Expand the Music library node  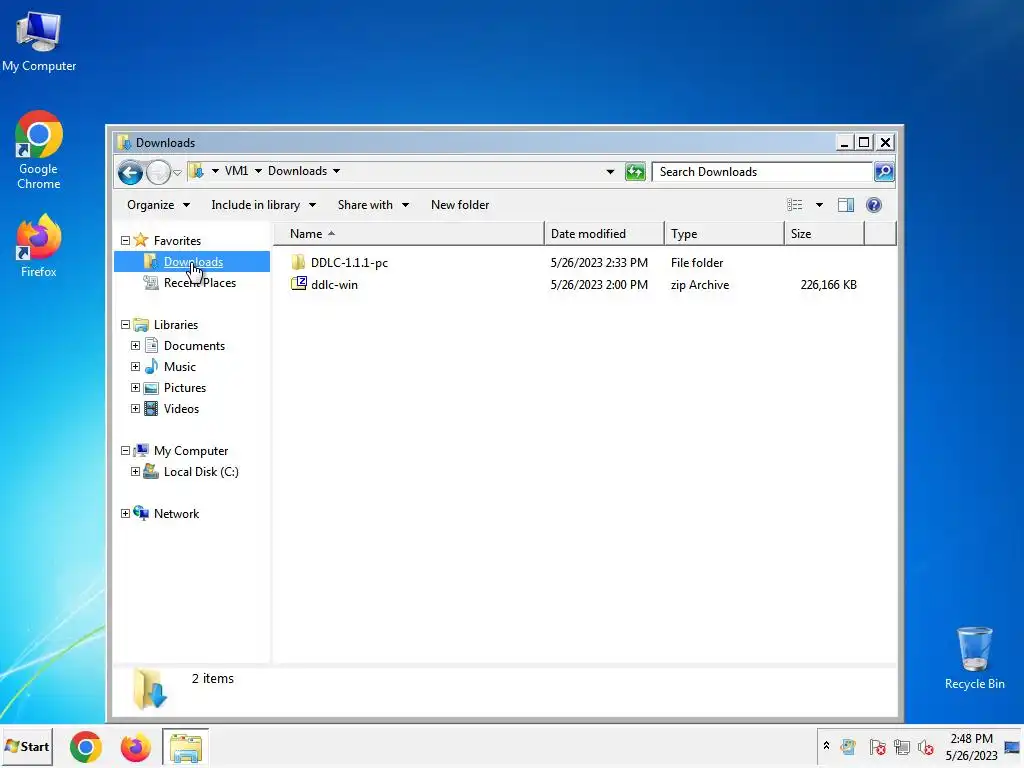pyautogui.click(x=135, y=366)
